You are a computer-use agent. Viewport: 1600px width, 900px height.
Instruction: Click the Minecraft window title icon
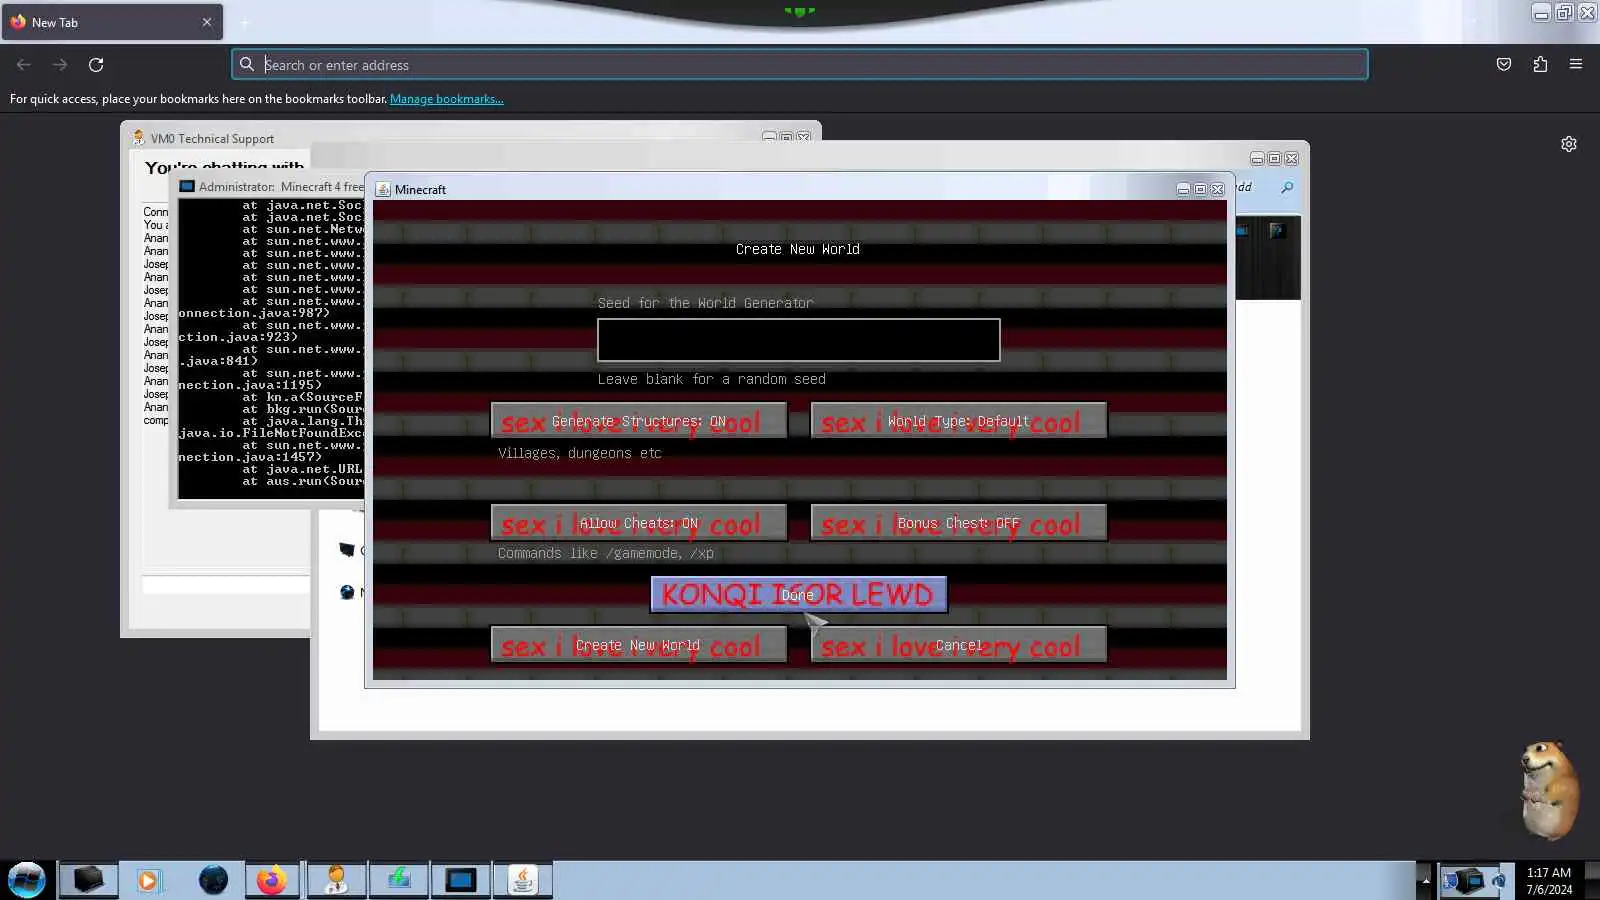383,189
